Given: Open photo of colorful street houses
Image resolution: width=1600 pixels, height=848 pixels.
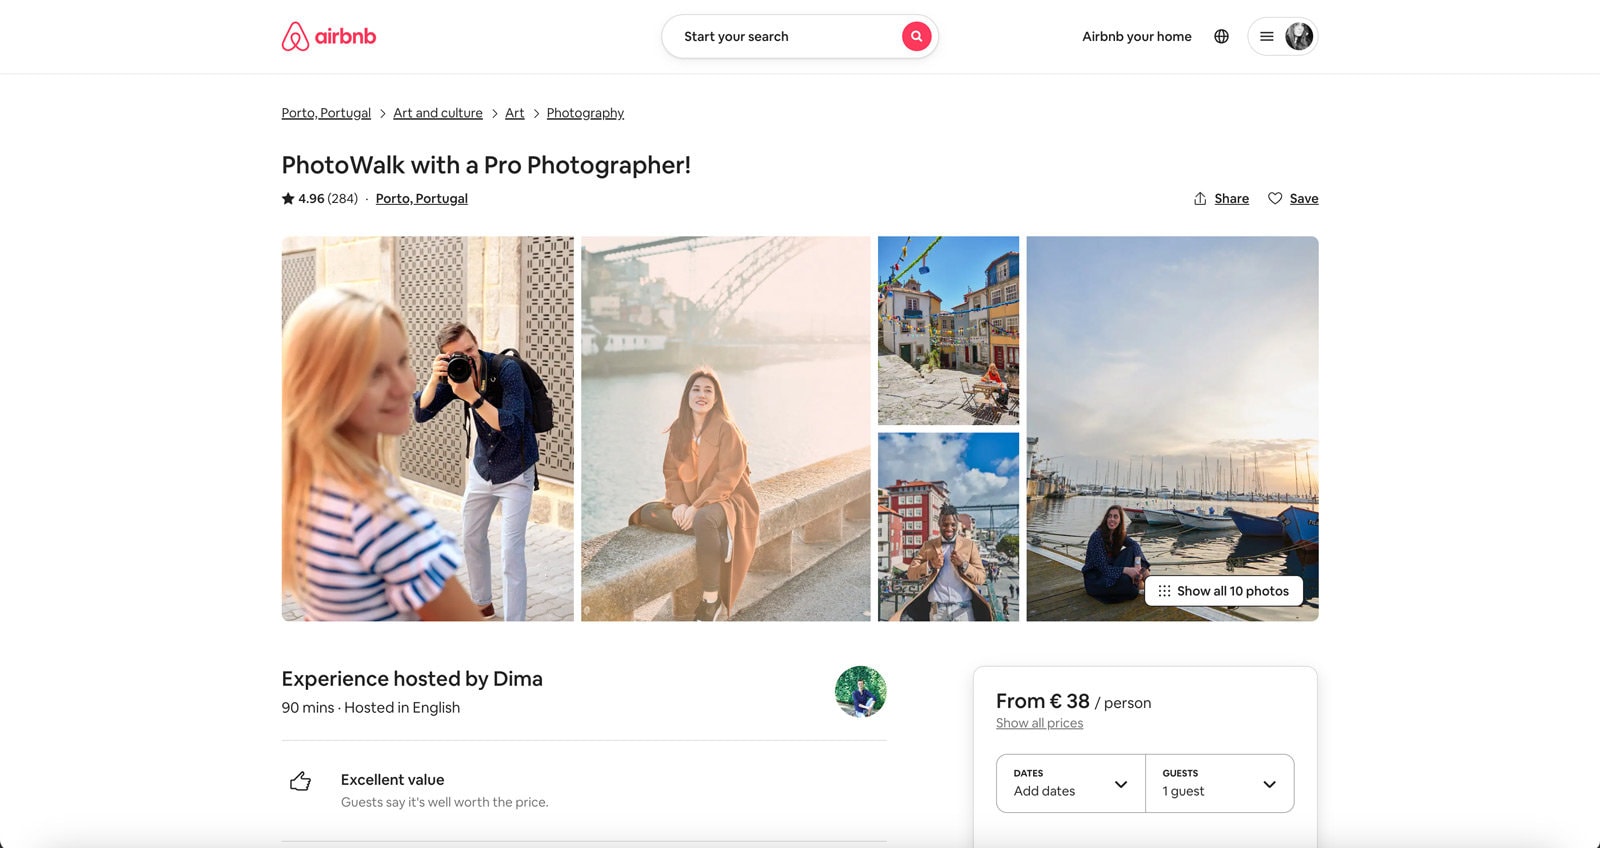Looking at the screenshot, I should (948, 330).
